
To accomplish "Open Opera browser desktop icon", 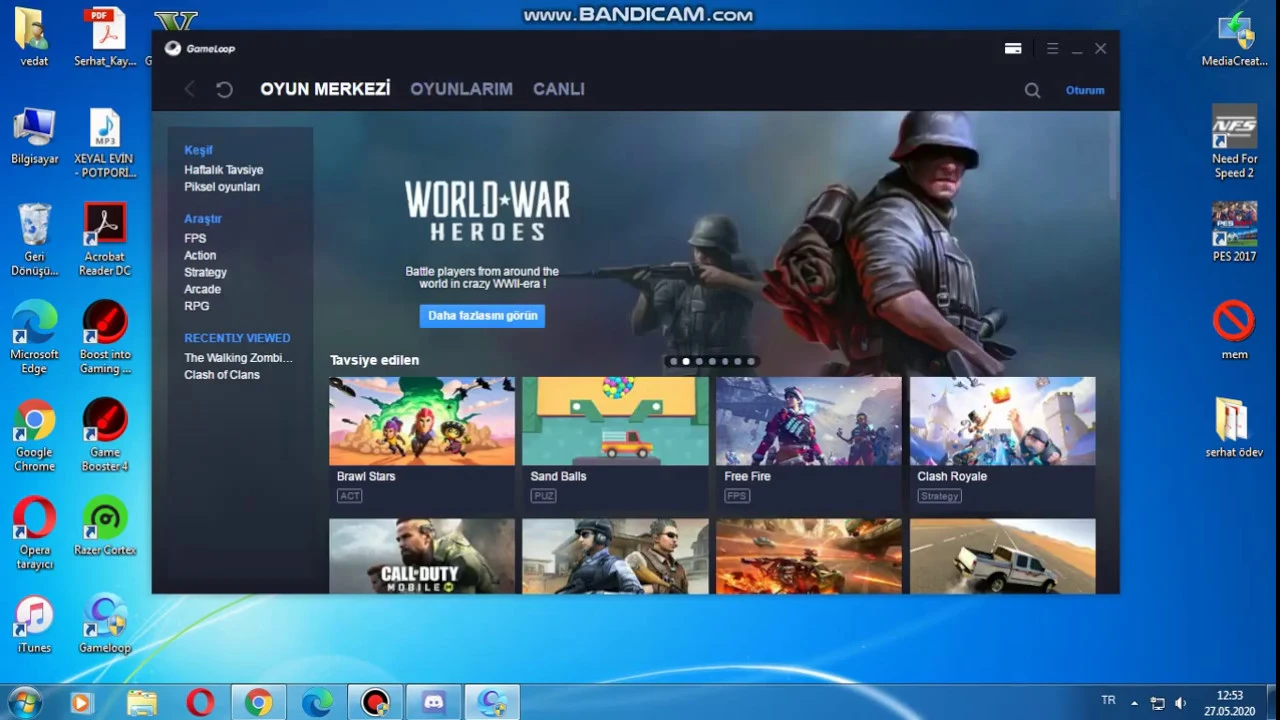I will click(34, 535).
